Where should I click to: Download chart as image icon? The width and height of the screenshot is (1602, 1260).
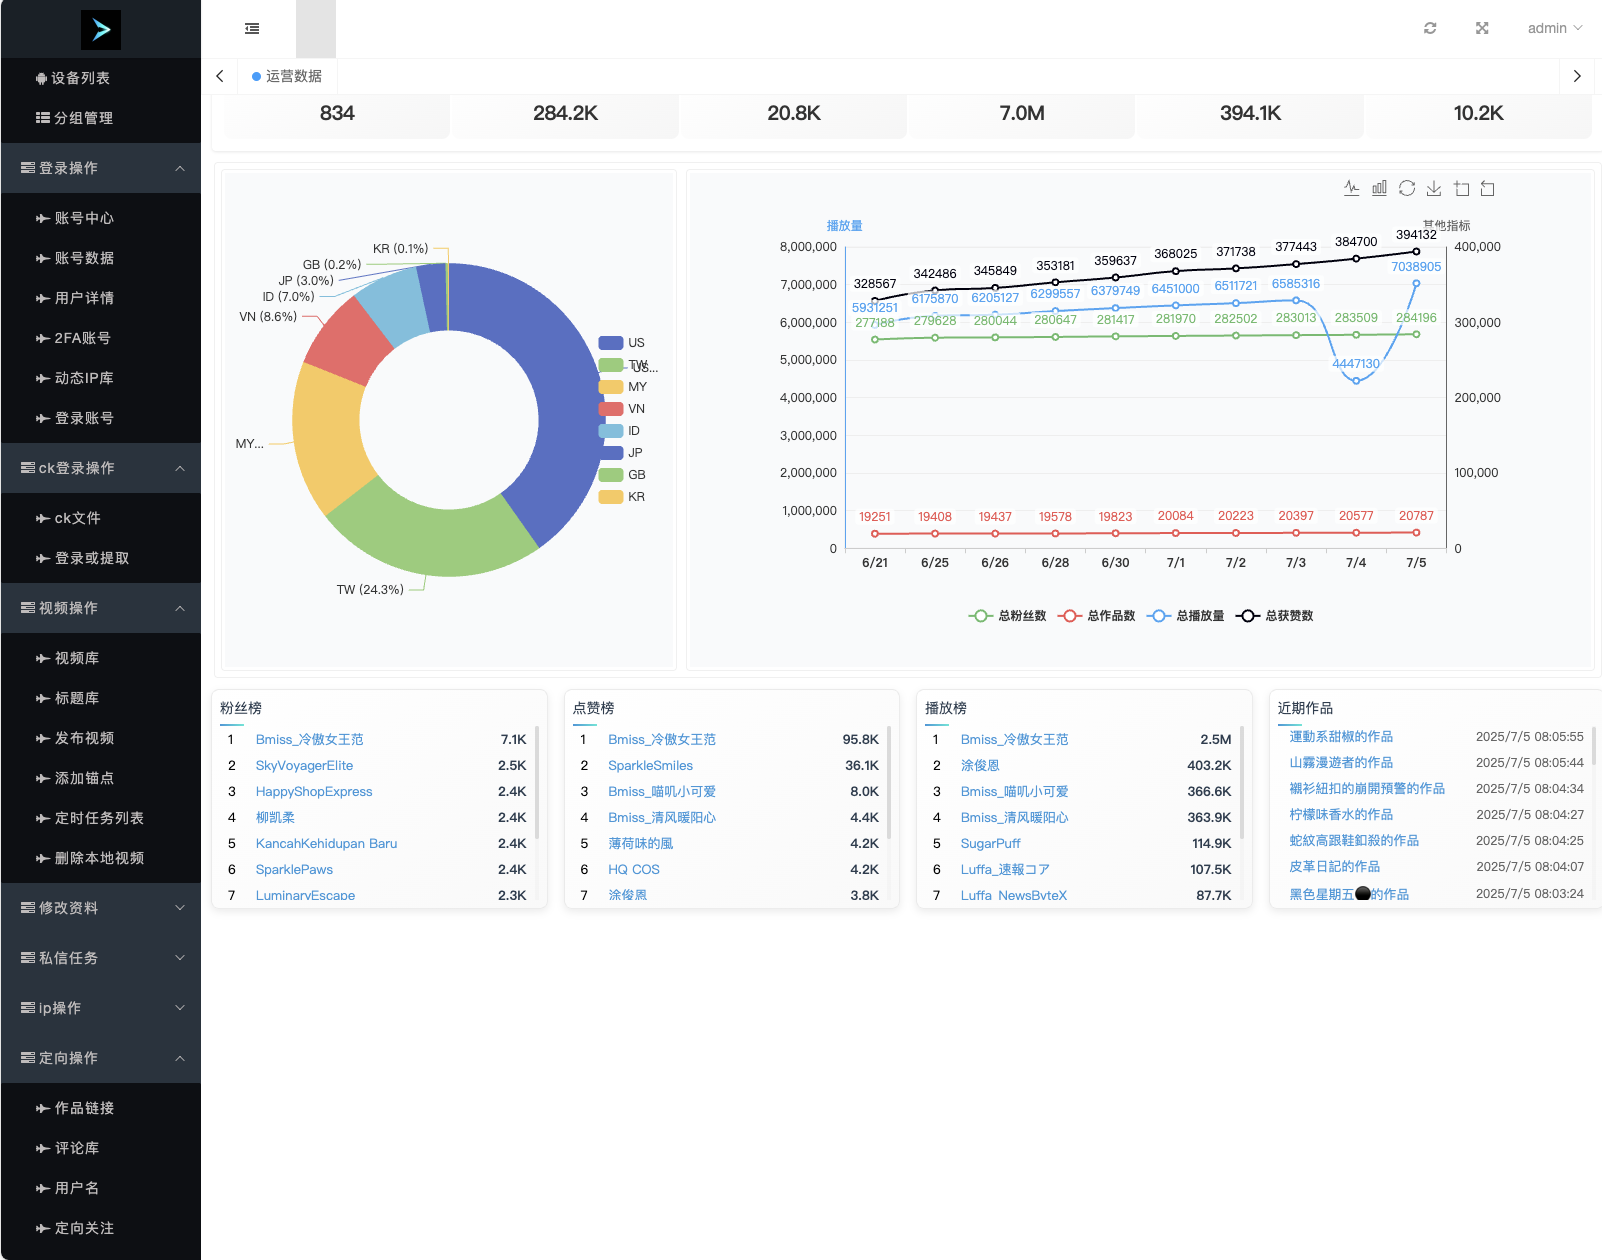1434,188
